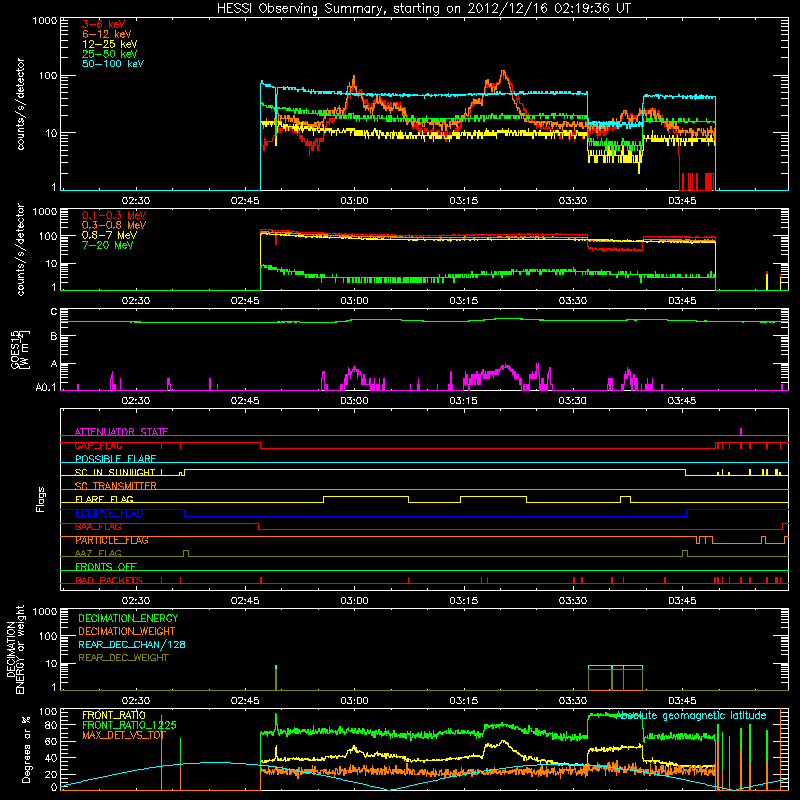Viewport: 800px width, 800px height.
Task: Click the SC_TRANSMITTER flag label
Action: 116,486
